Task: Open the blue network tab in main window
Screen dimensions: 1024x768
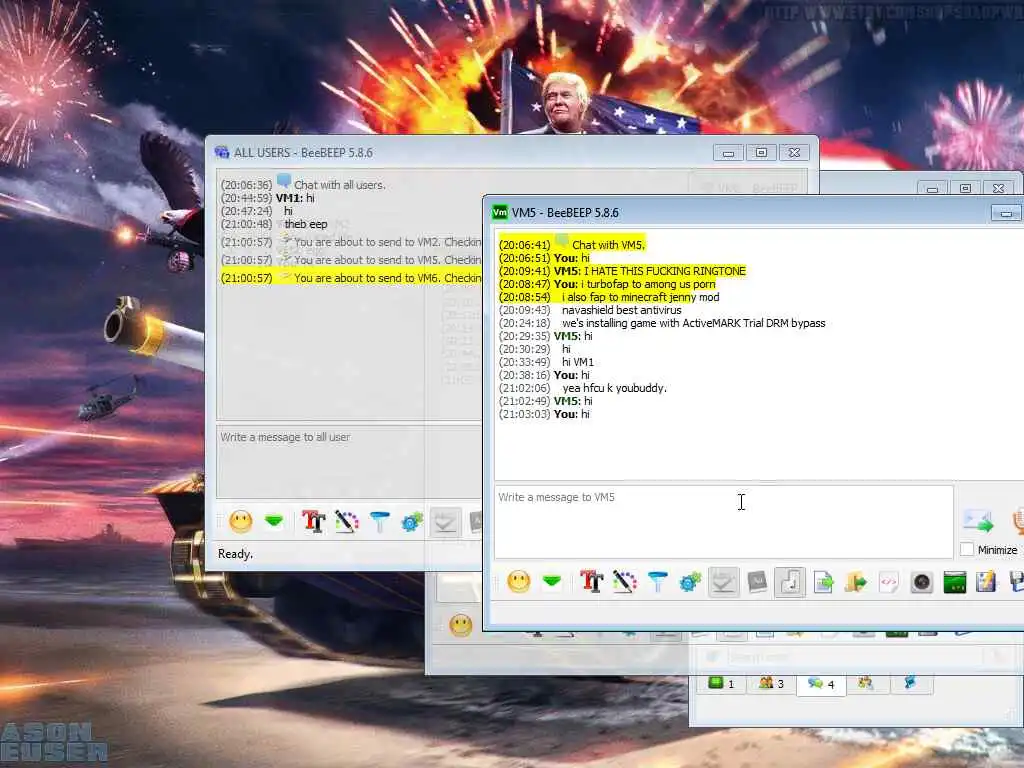Action: click(910, 683)
